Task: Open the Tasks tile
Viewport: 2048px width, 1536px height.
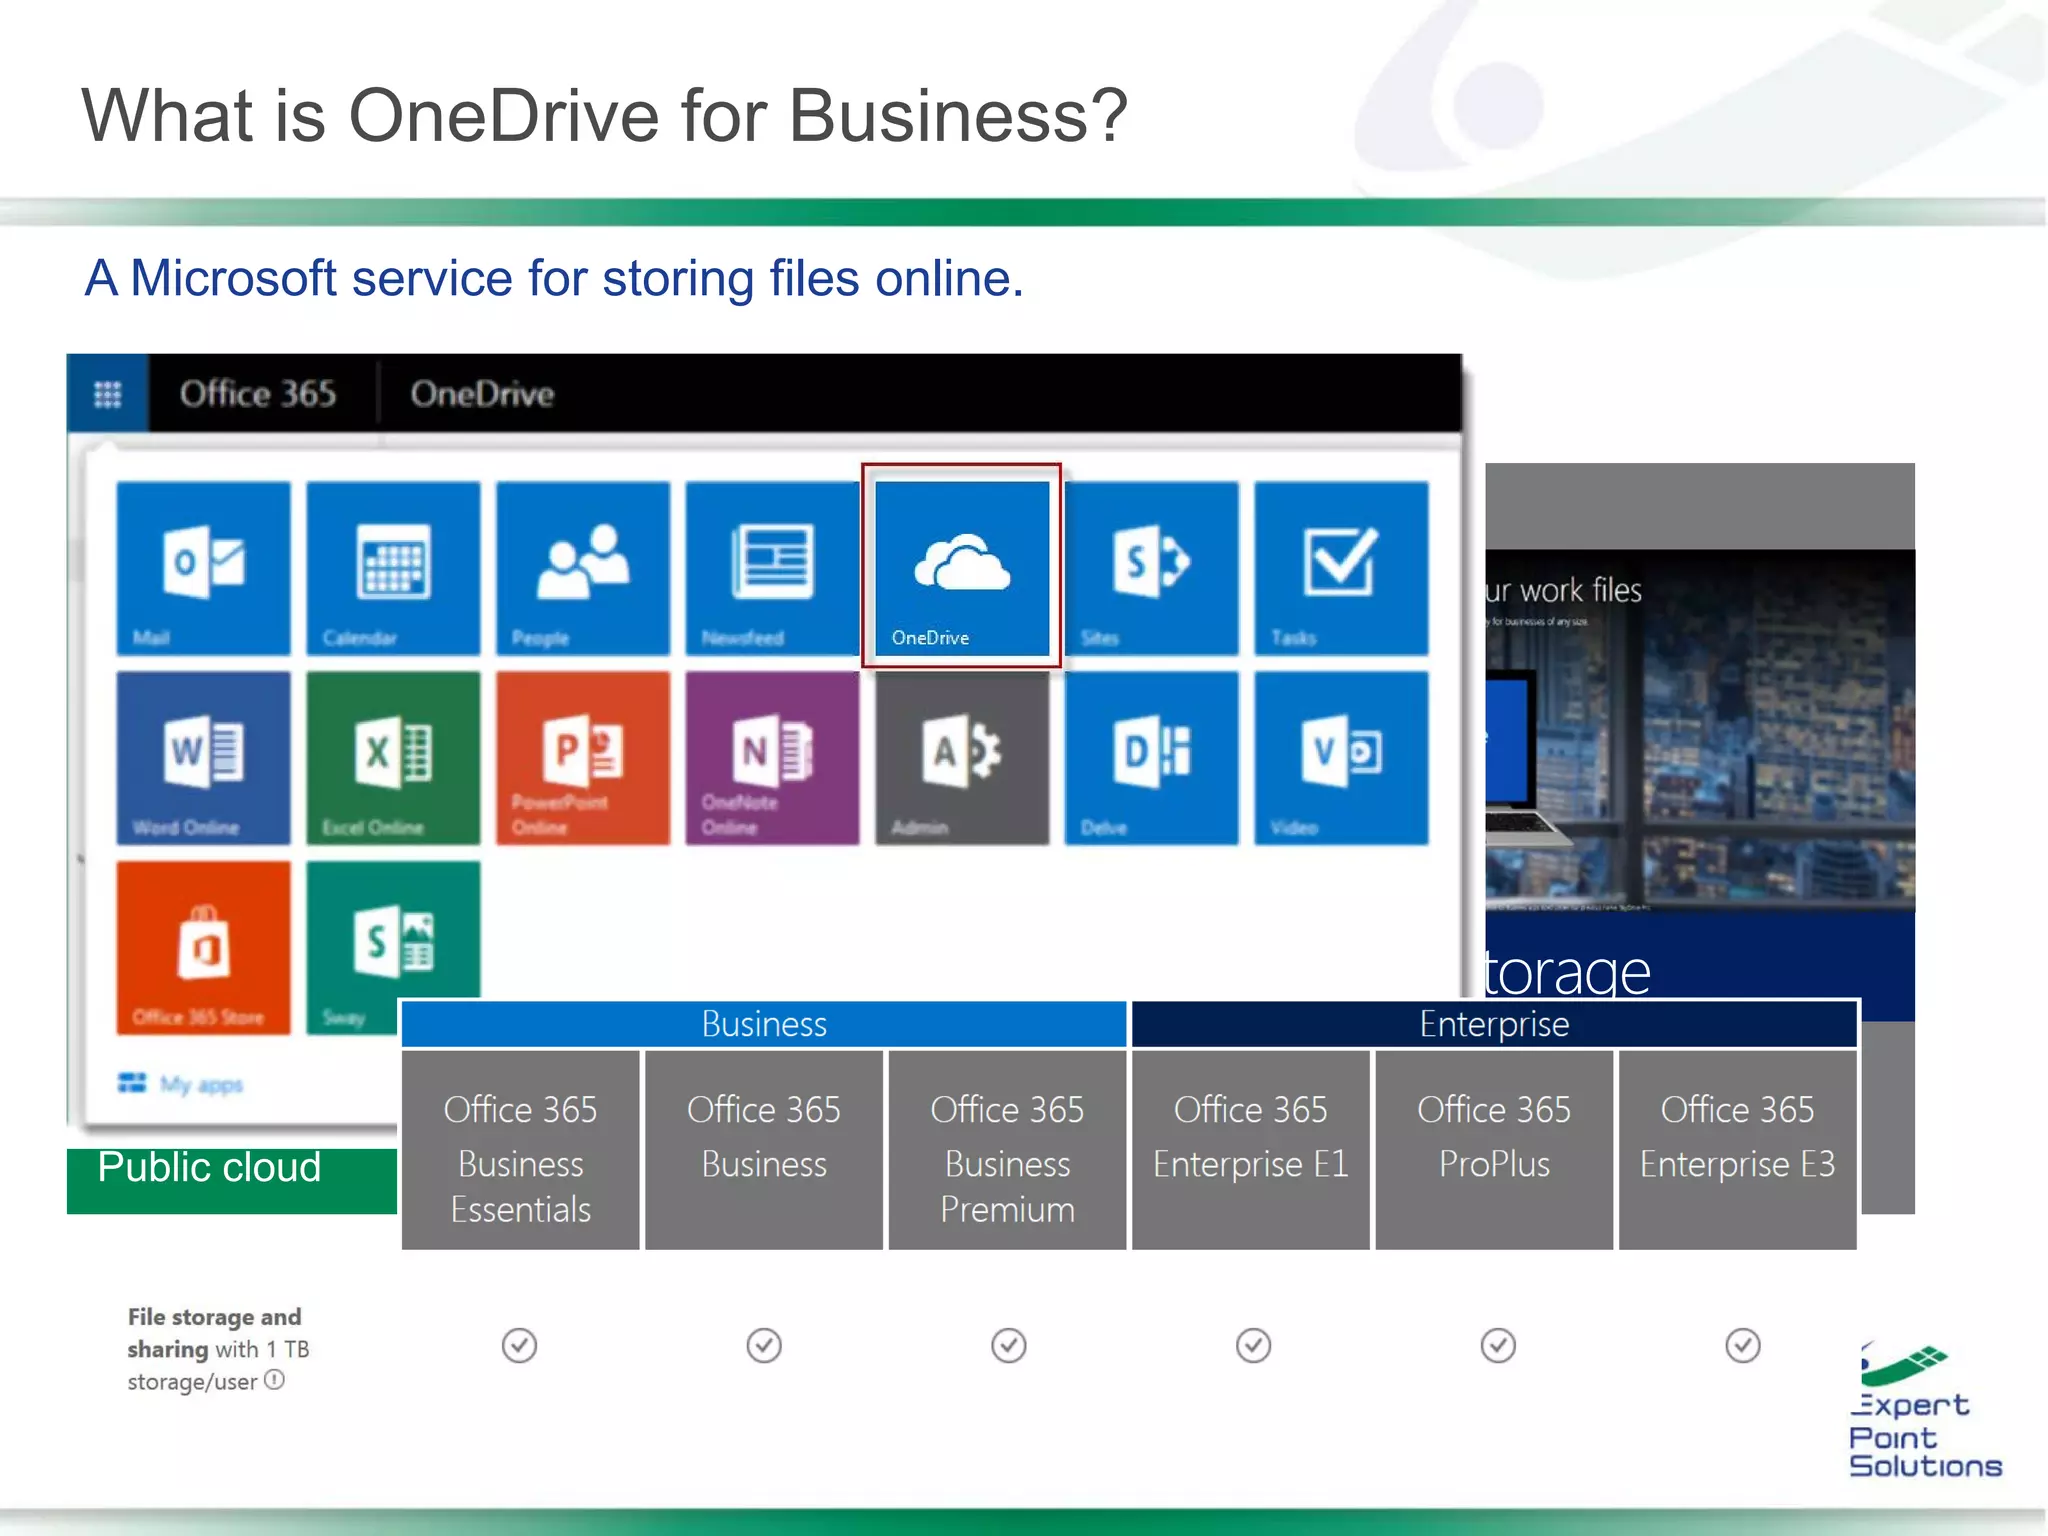Action: (1341, 568)
